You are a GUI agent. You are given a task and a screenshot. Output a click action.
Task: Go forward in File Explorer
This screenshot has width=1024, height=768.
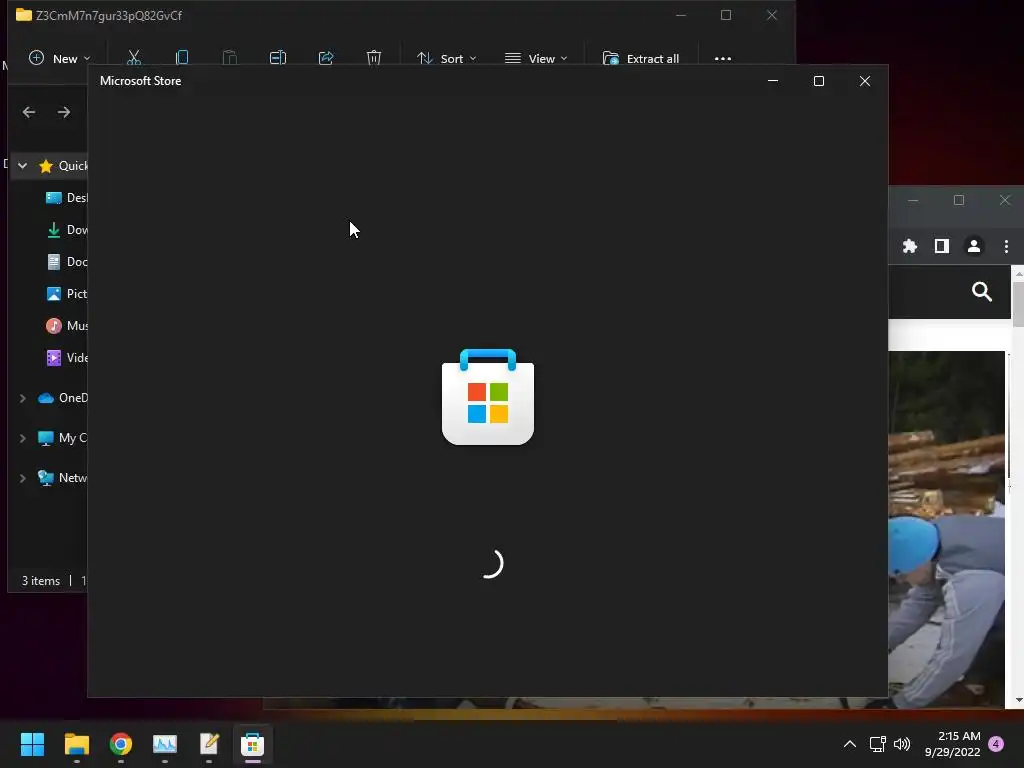tap(63, 112)
